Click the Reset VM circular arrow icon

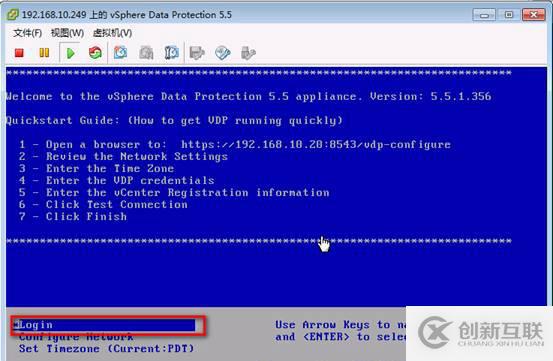(95, 53)
